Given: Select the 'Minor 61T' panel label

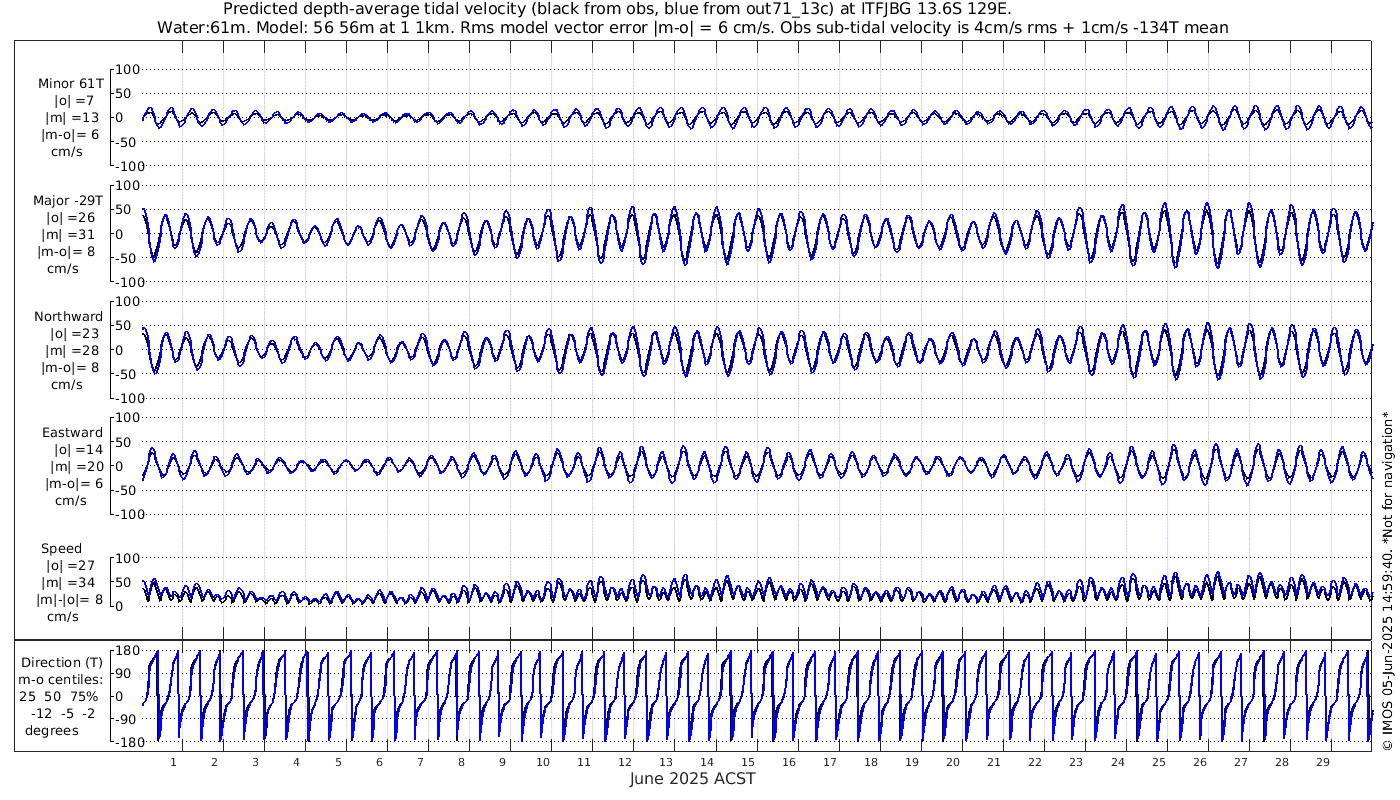Looking at the screenshot, I should pos(70,84).
